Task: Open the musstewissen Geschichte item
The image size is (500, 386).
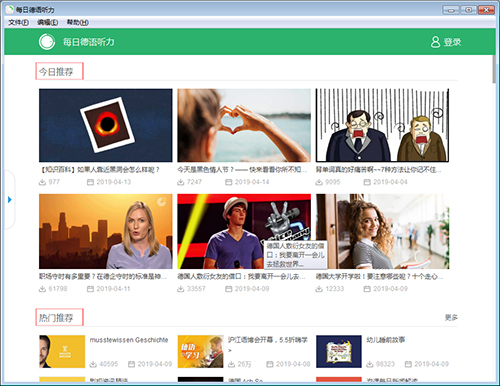Action: pos(129,340)
